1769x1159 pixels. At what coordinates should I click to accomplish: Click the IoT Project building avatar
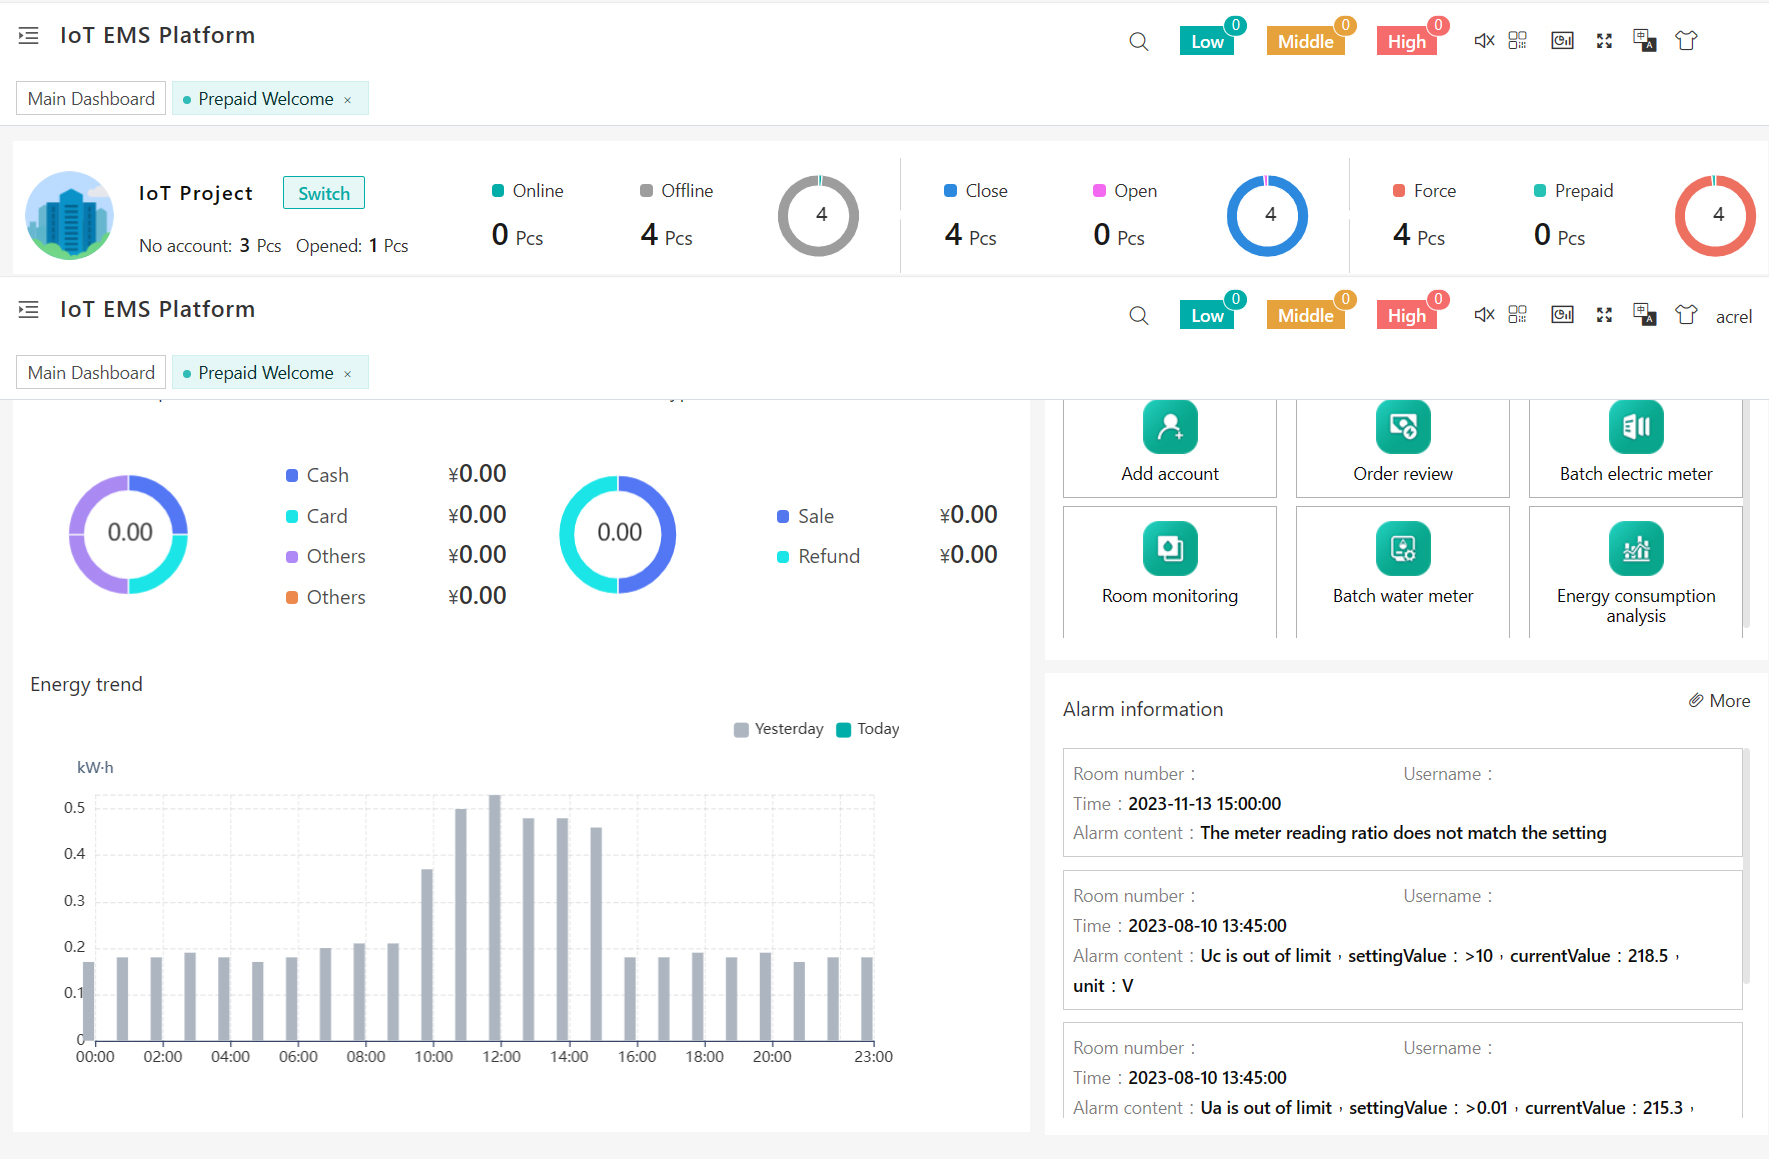(69, 215)
